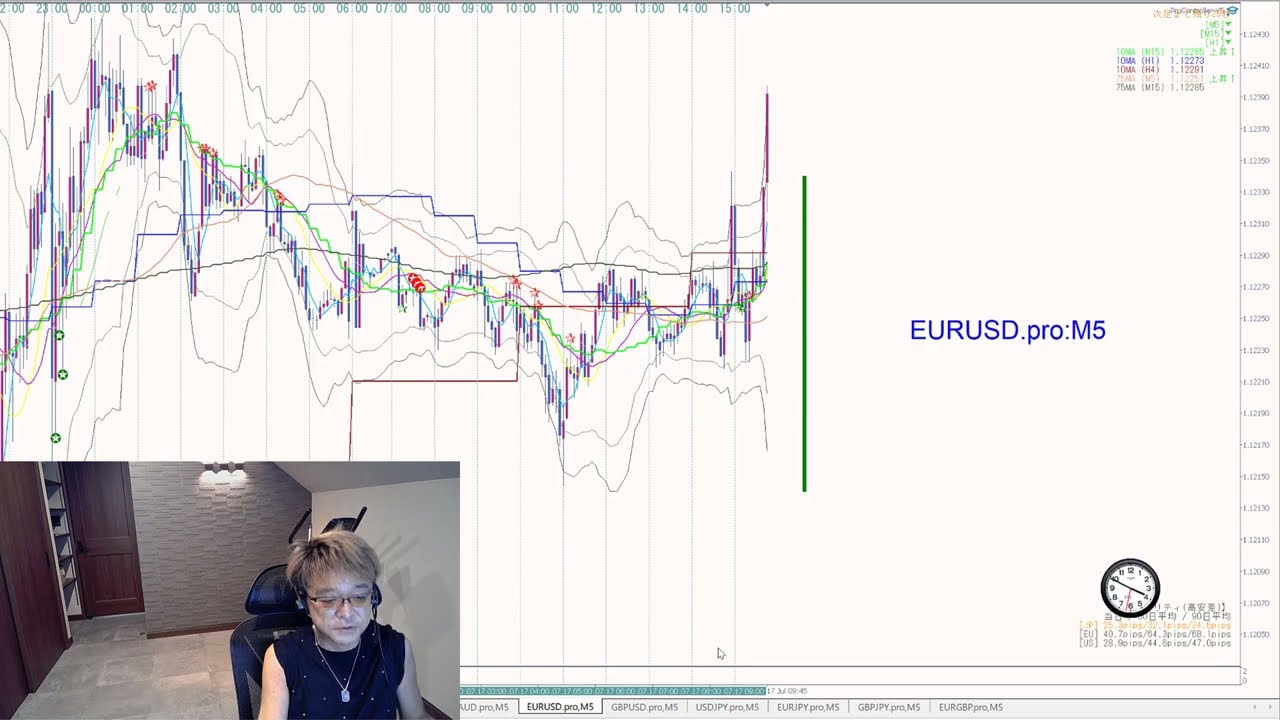Select the EURGBP.pro,M5 chart tab
This screenshot has width=1280, height=720.
coord(970,707)
